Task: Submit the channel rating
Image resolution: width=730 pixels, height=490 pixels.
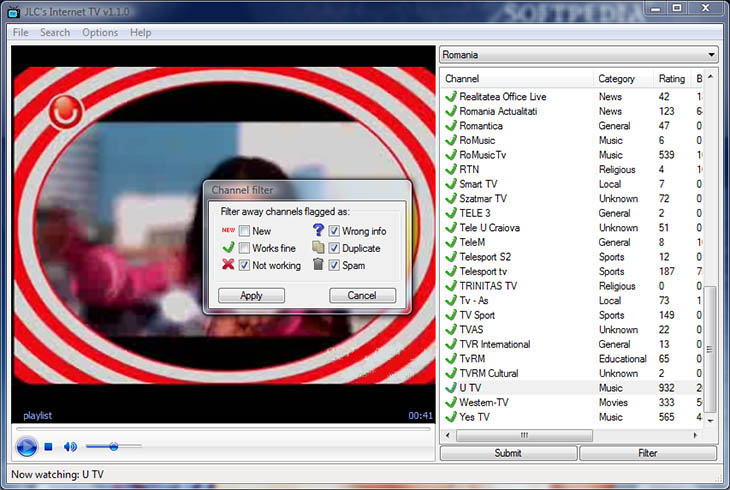Action: coord(508,453)
